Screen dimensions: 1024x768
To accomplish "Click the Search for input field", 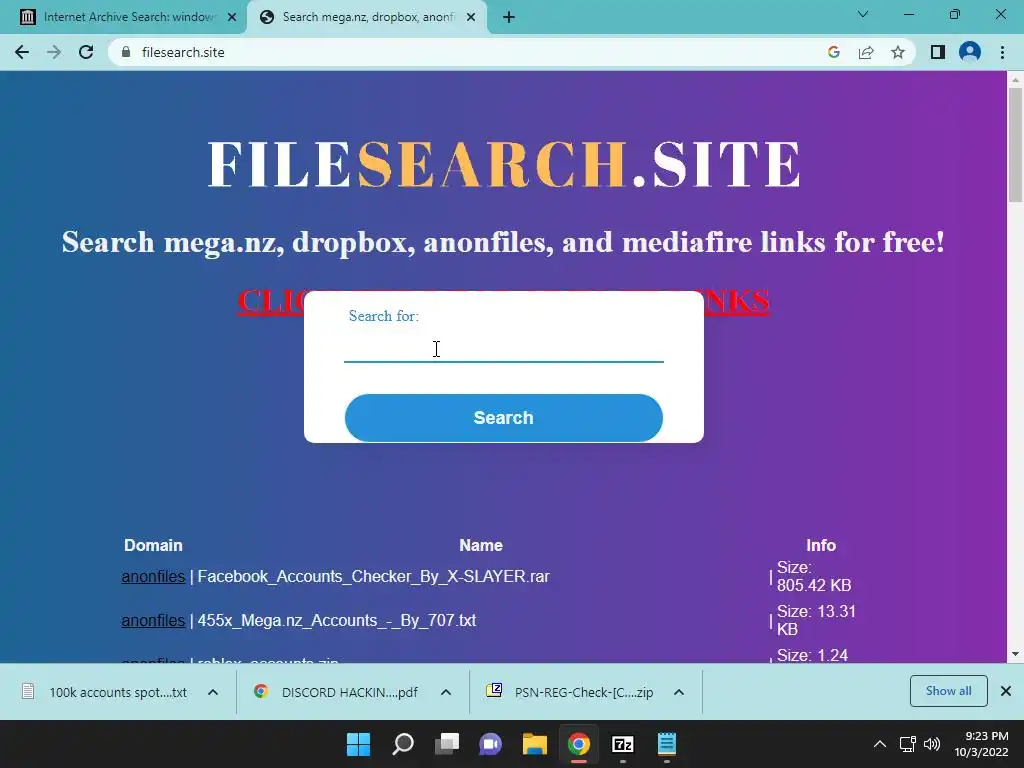I will [x=504, y=349].
